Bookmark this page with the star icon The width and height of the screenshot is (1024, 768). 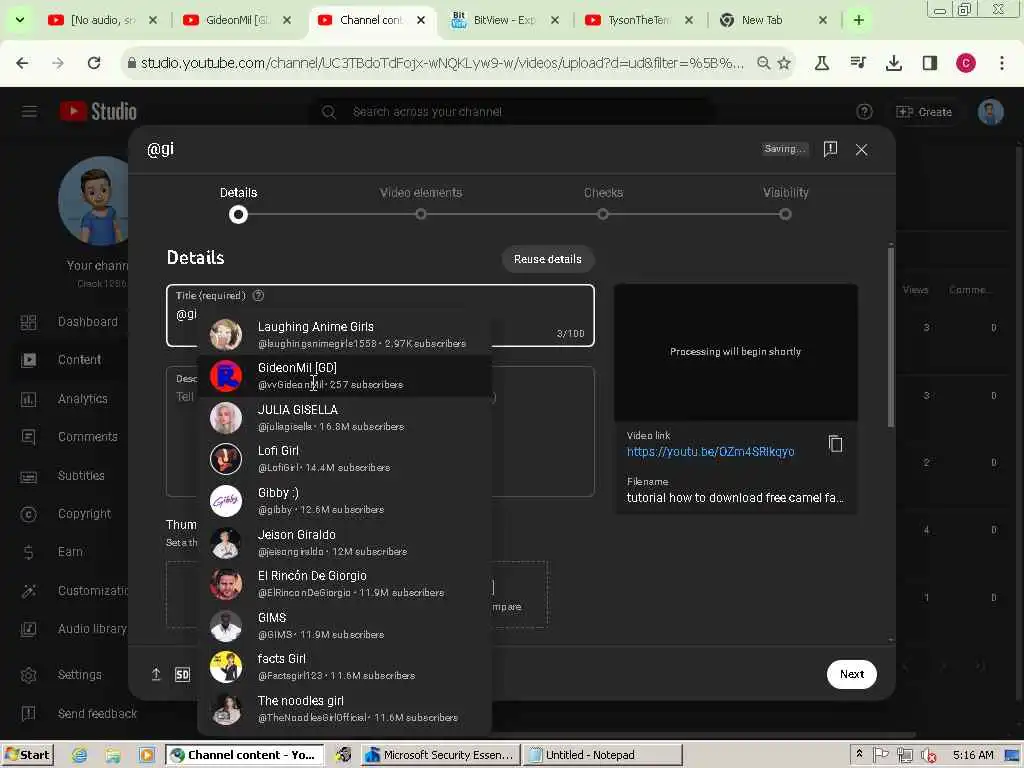[x=784, y=63]
